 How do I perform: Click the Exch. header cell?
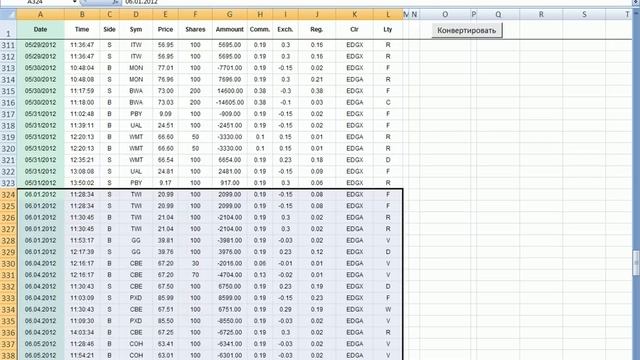pyautogui.click(x=285, y=29)
